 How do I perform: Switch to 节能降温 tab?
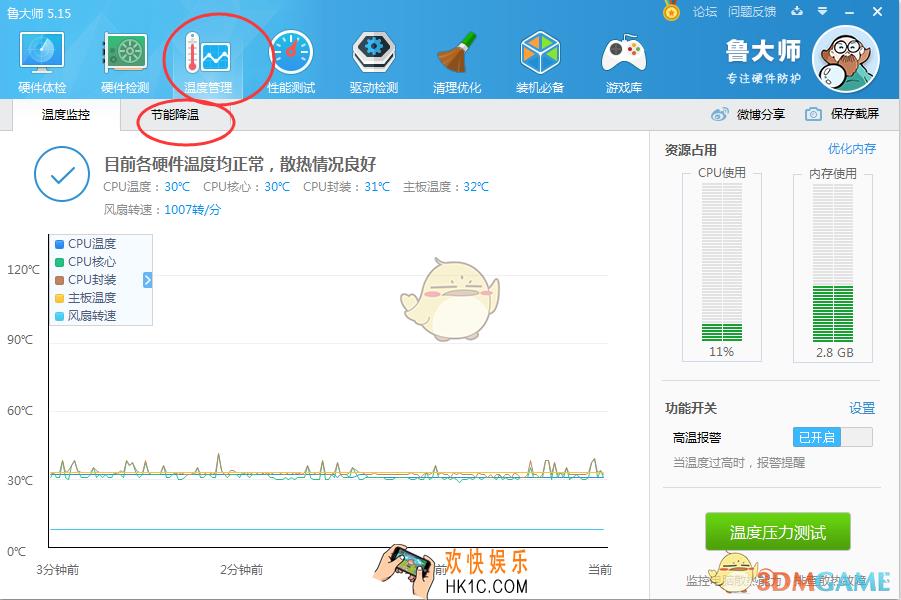[x=175, y=115]
